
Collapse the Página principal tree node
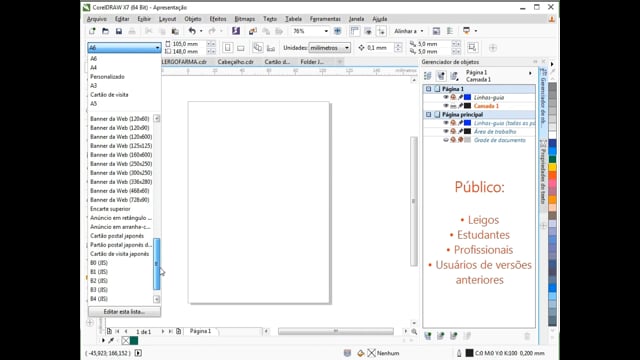[x=428, y=114]
